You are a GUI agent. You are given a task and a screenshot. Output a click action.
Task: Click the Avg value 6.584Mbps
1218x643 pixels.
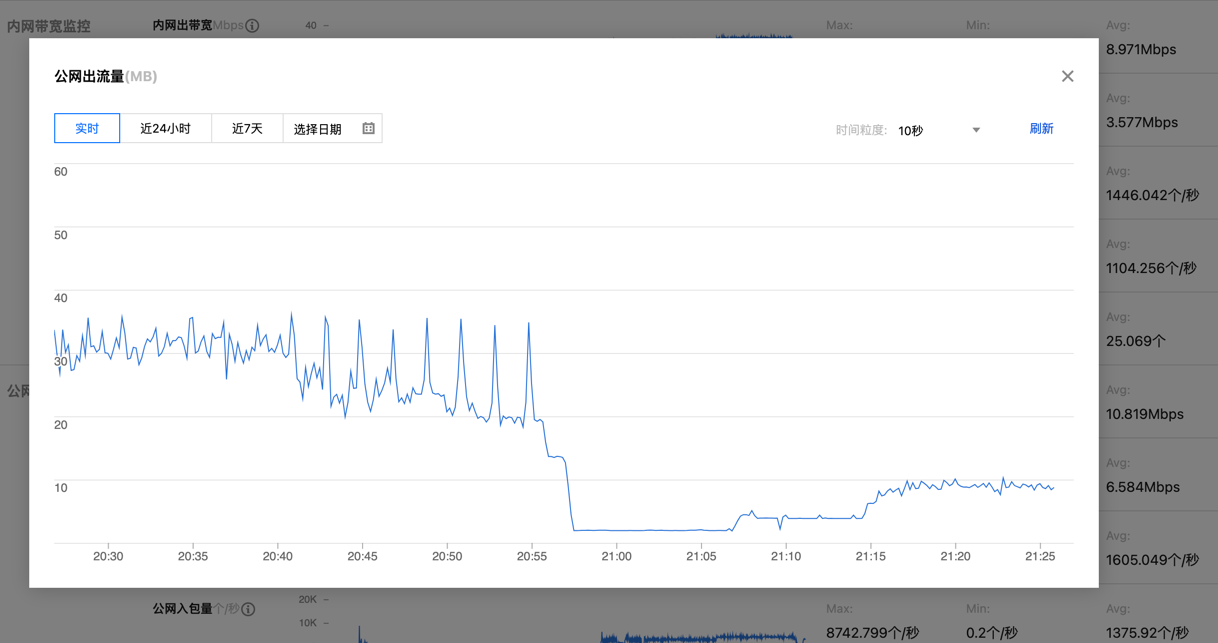point(1143,487)
